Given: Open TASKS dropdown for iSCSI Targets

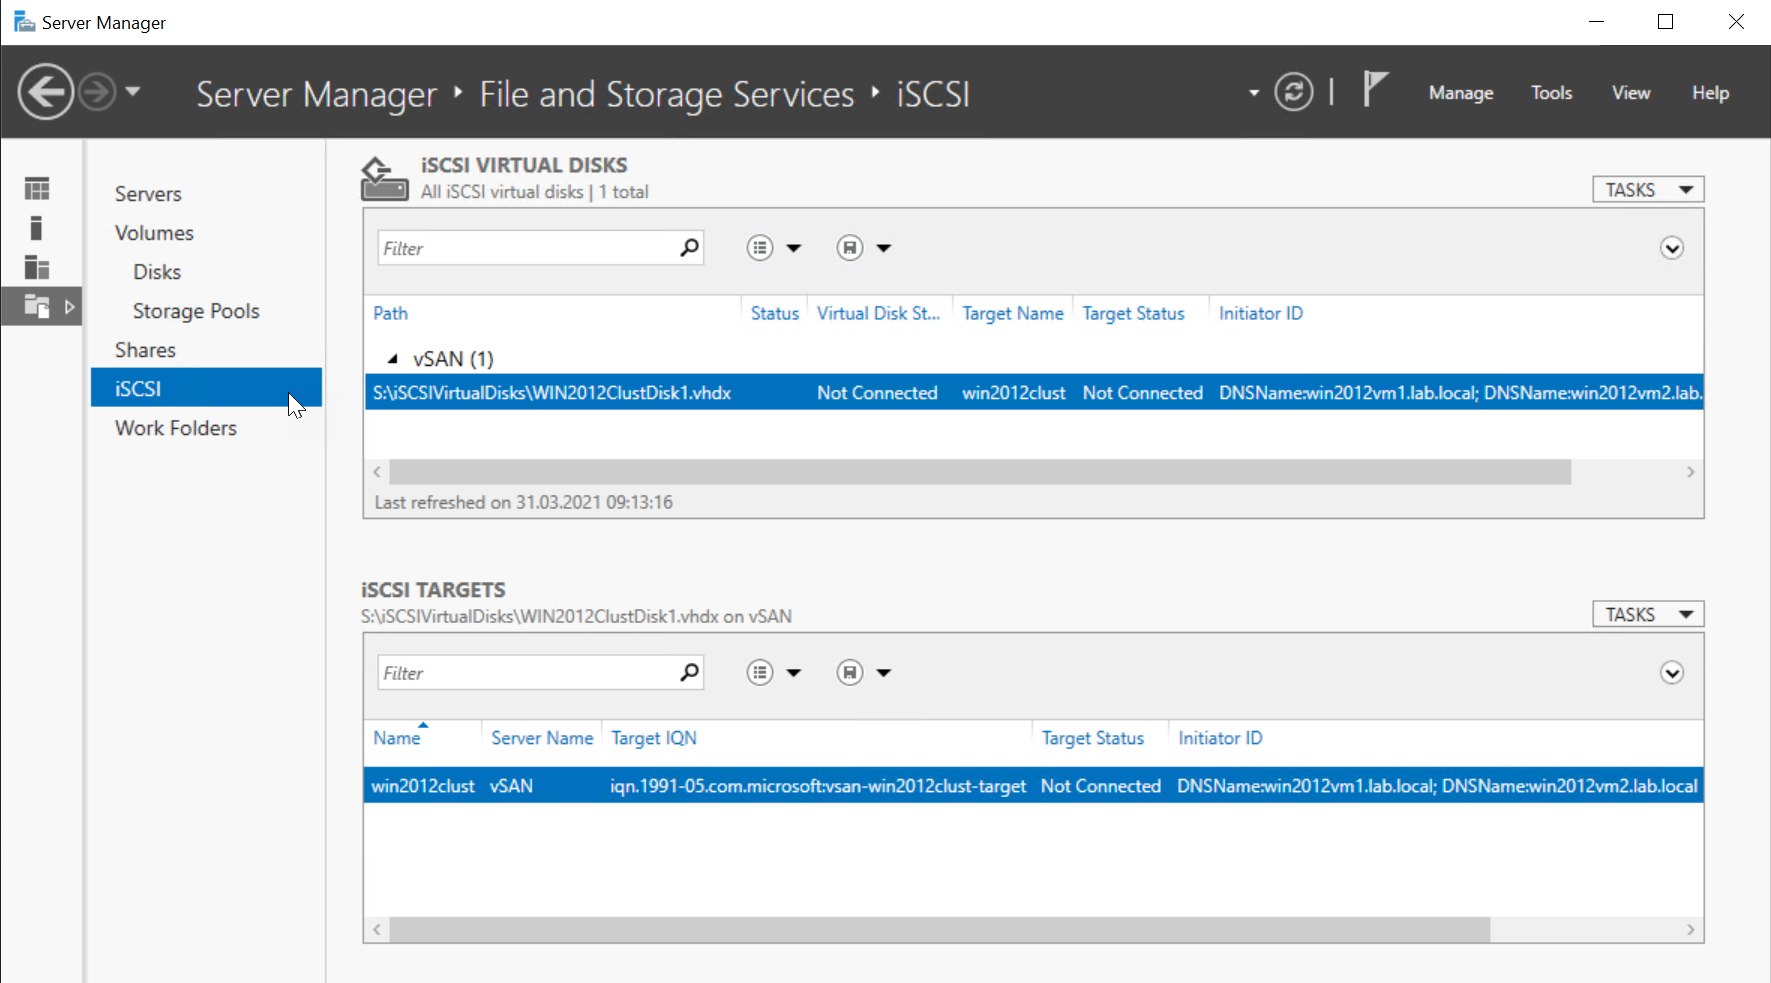Looking at the screenshot, I should click(x=1648, y=614).
